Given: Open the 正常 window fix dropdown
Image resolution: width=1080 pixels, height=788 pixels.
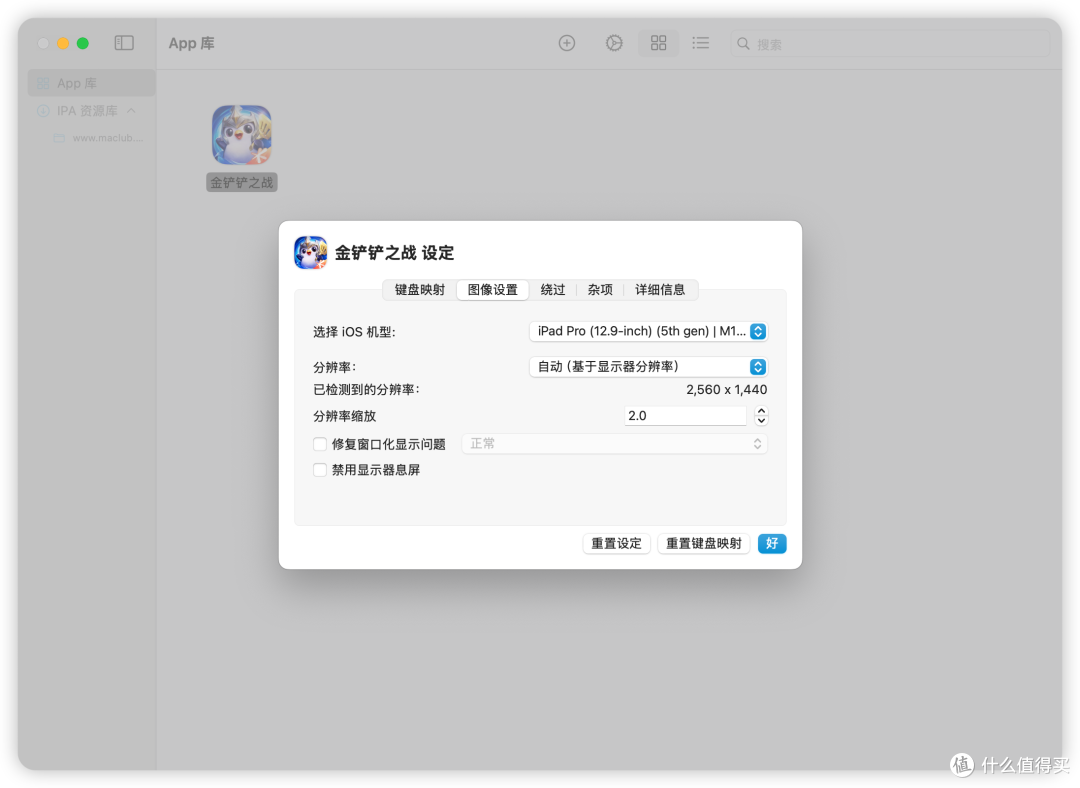Looking at the screenshot, I should point(614,444).
